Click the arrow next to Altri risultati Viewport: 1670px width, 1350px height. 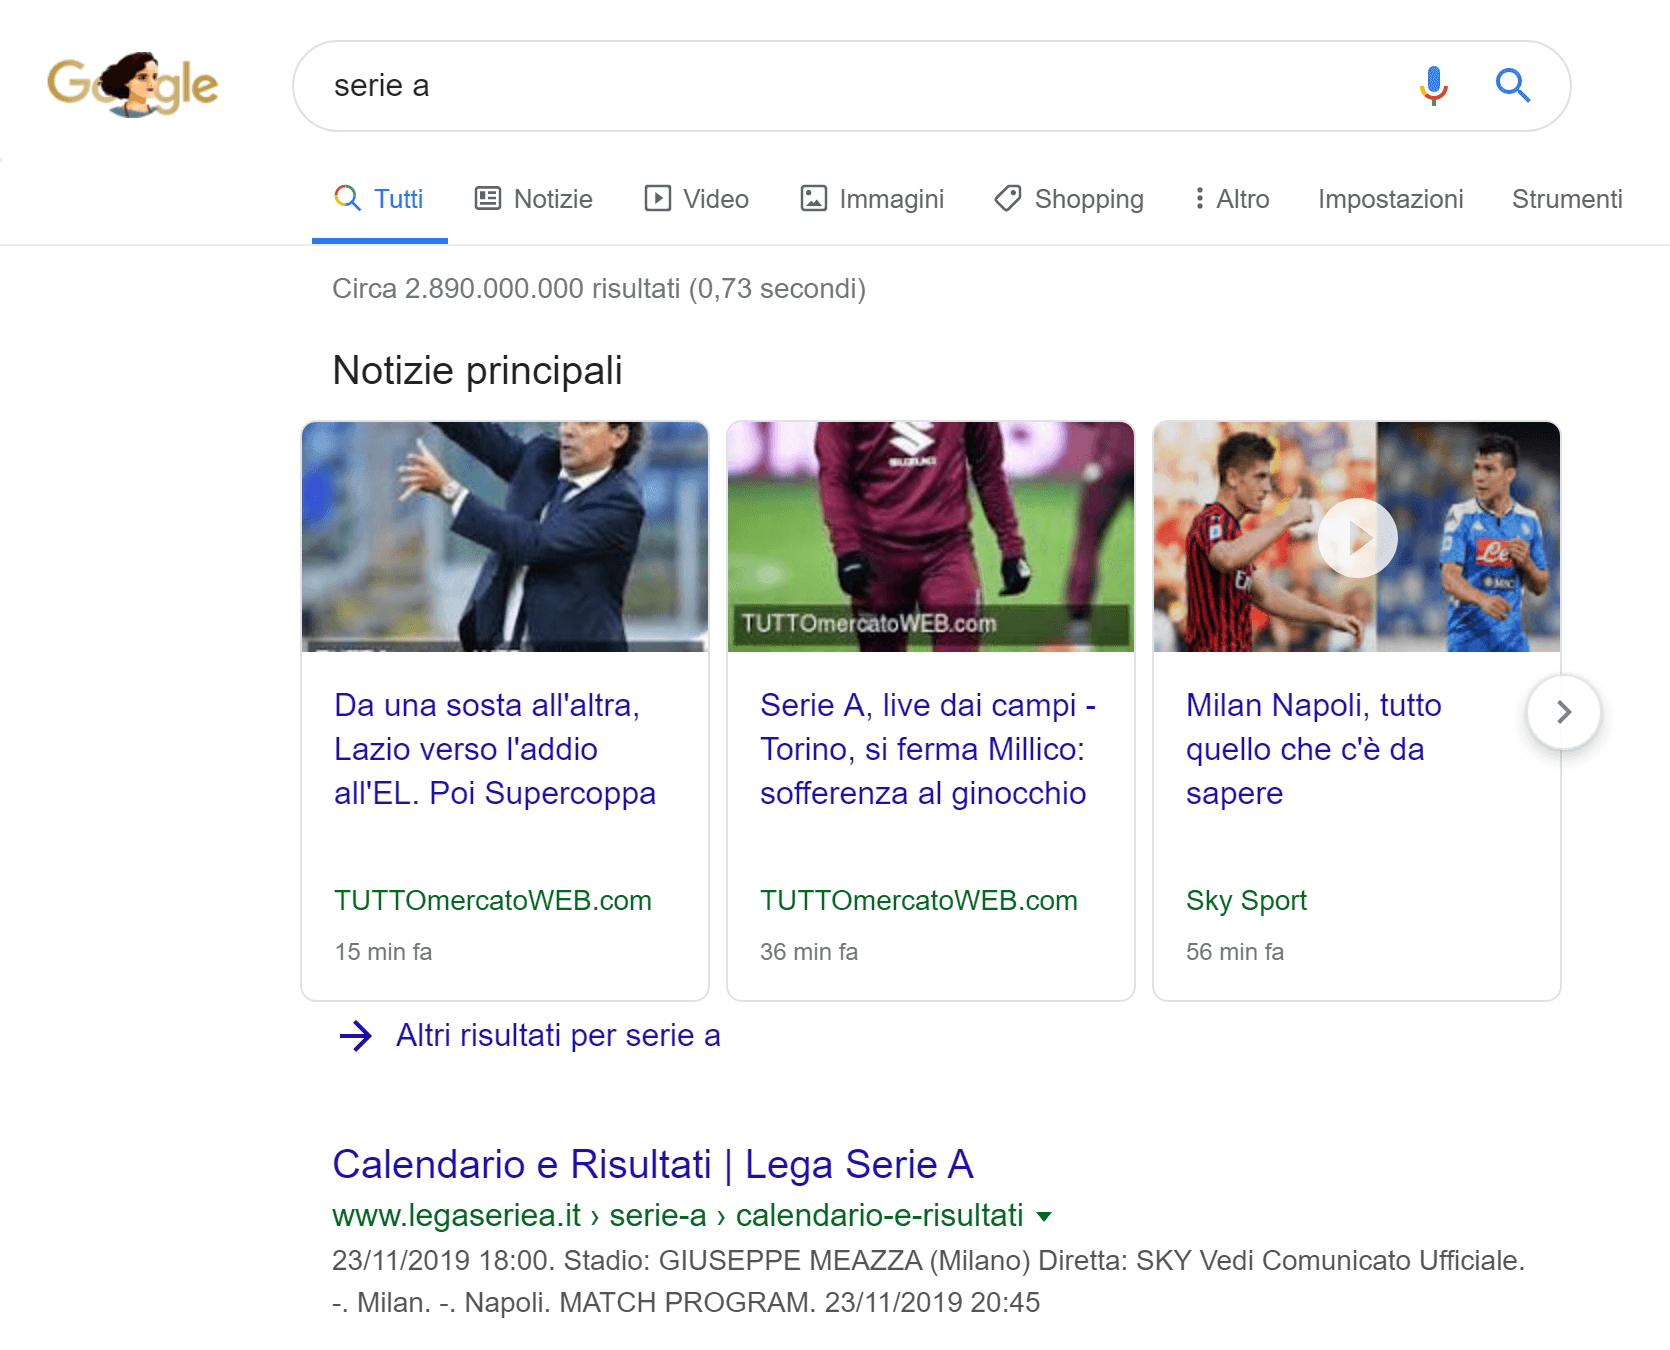click(x=355, y=1036)
